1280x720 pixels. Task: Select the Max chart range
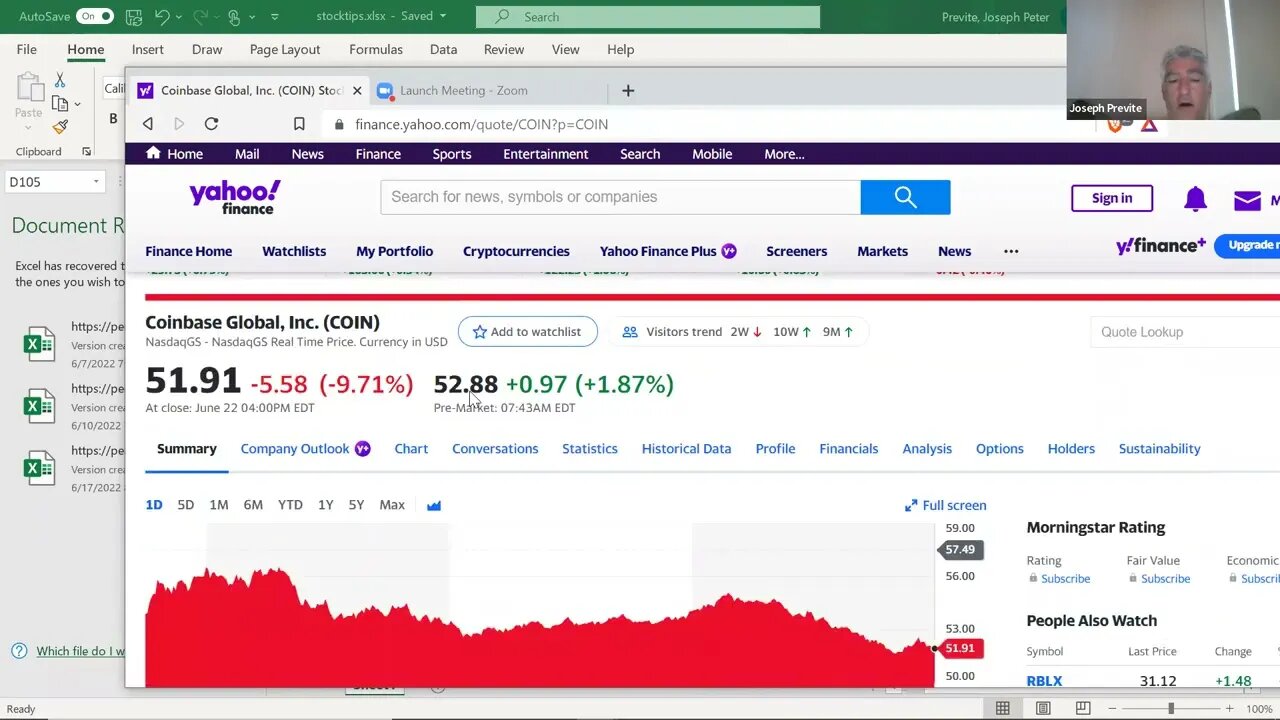[392, 505]
